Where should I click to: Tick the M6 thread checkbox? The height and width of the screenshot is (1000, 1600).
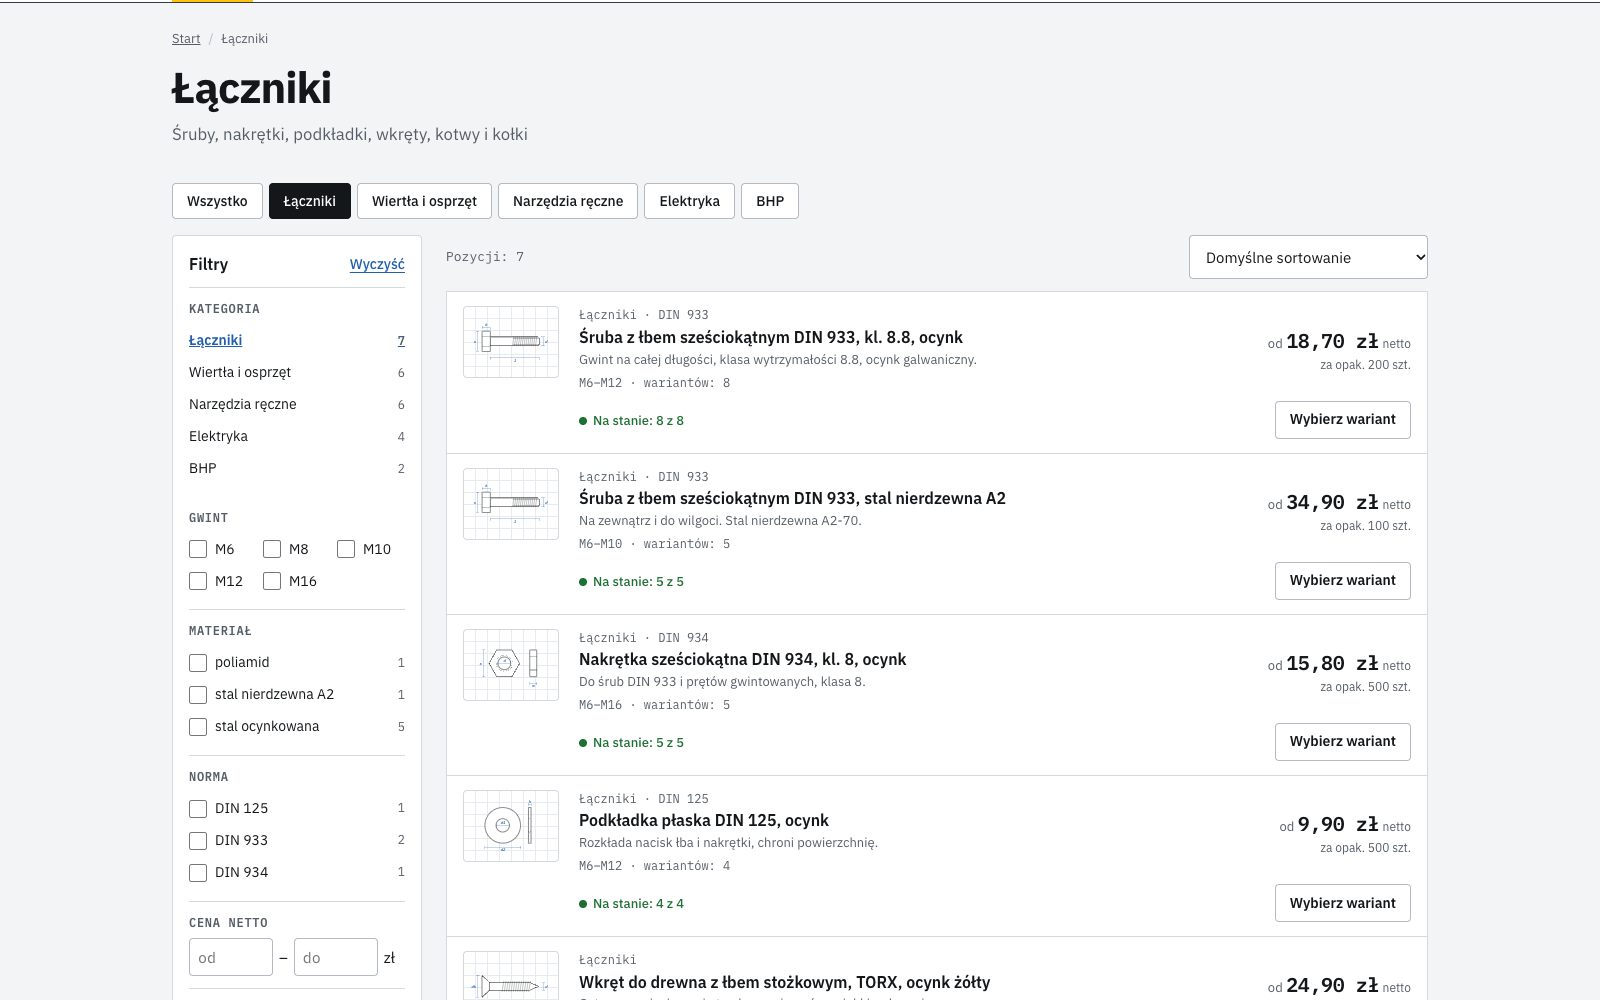tap(198, 549)
